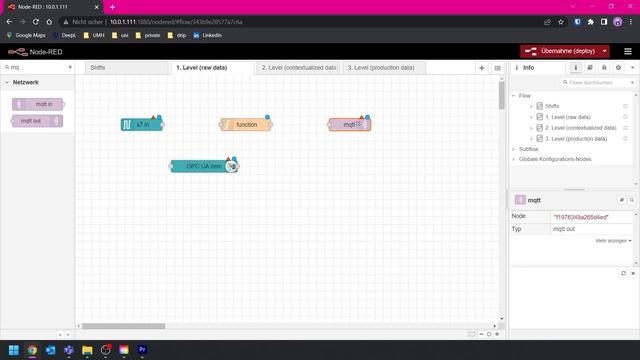Open File Explorer from taskbar
Screen dimensions: 640x360
pyautogui.click(x=87, y=350)
